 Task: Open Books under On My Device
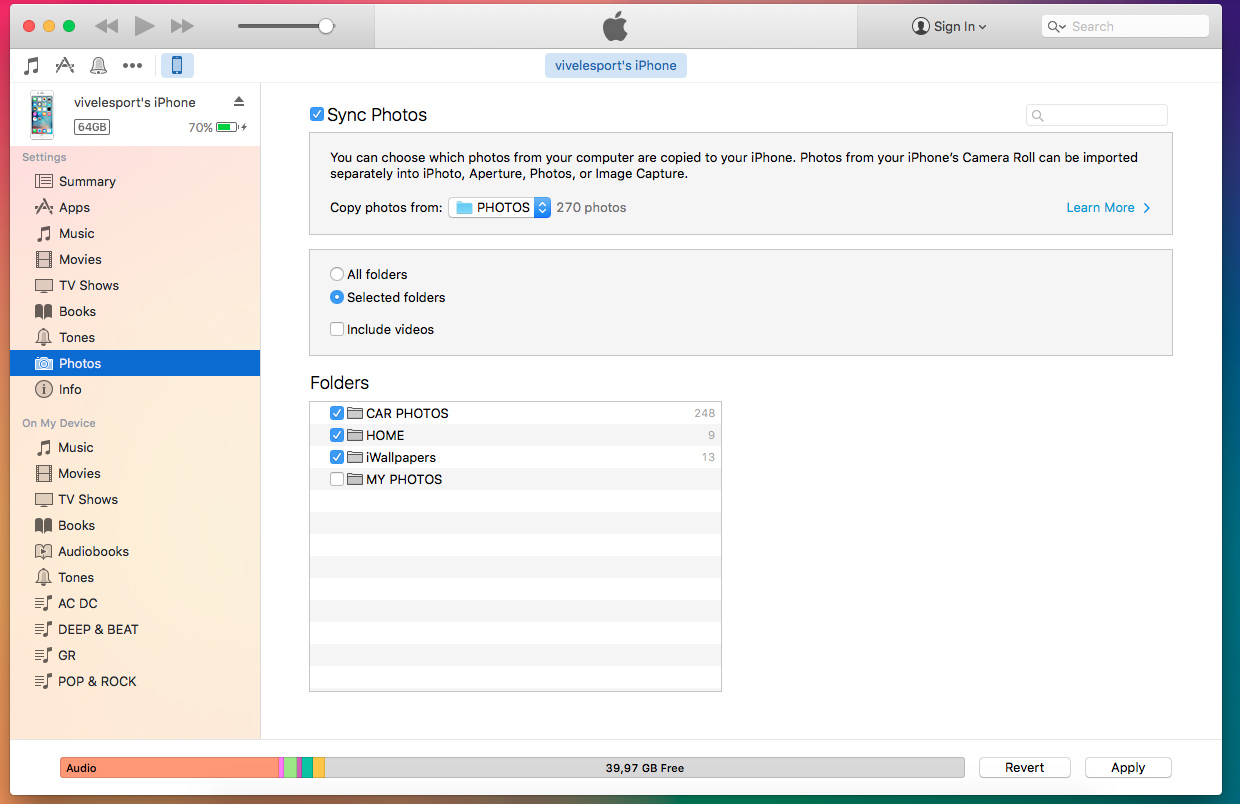pyautogui.click(x=135, y=525)
